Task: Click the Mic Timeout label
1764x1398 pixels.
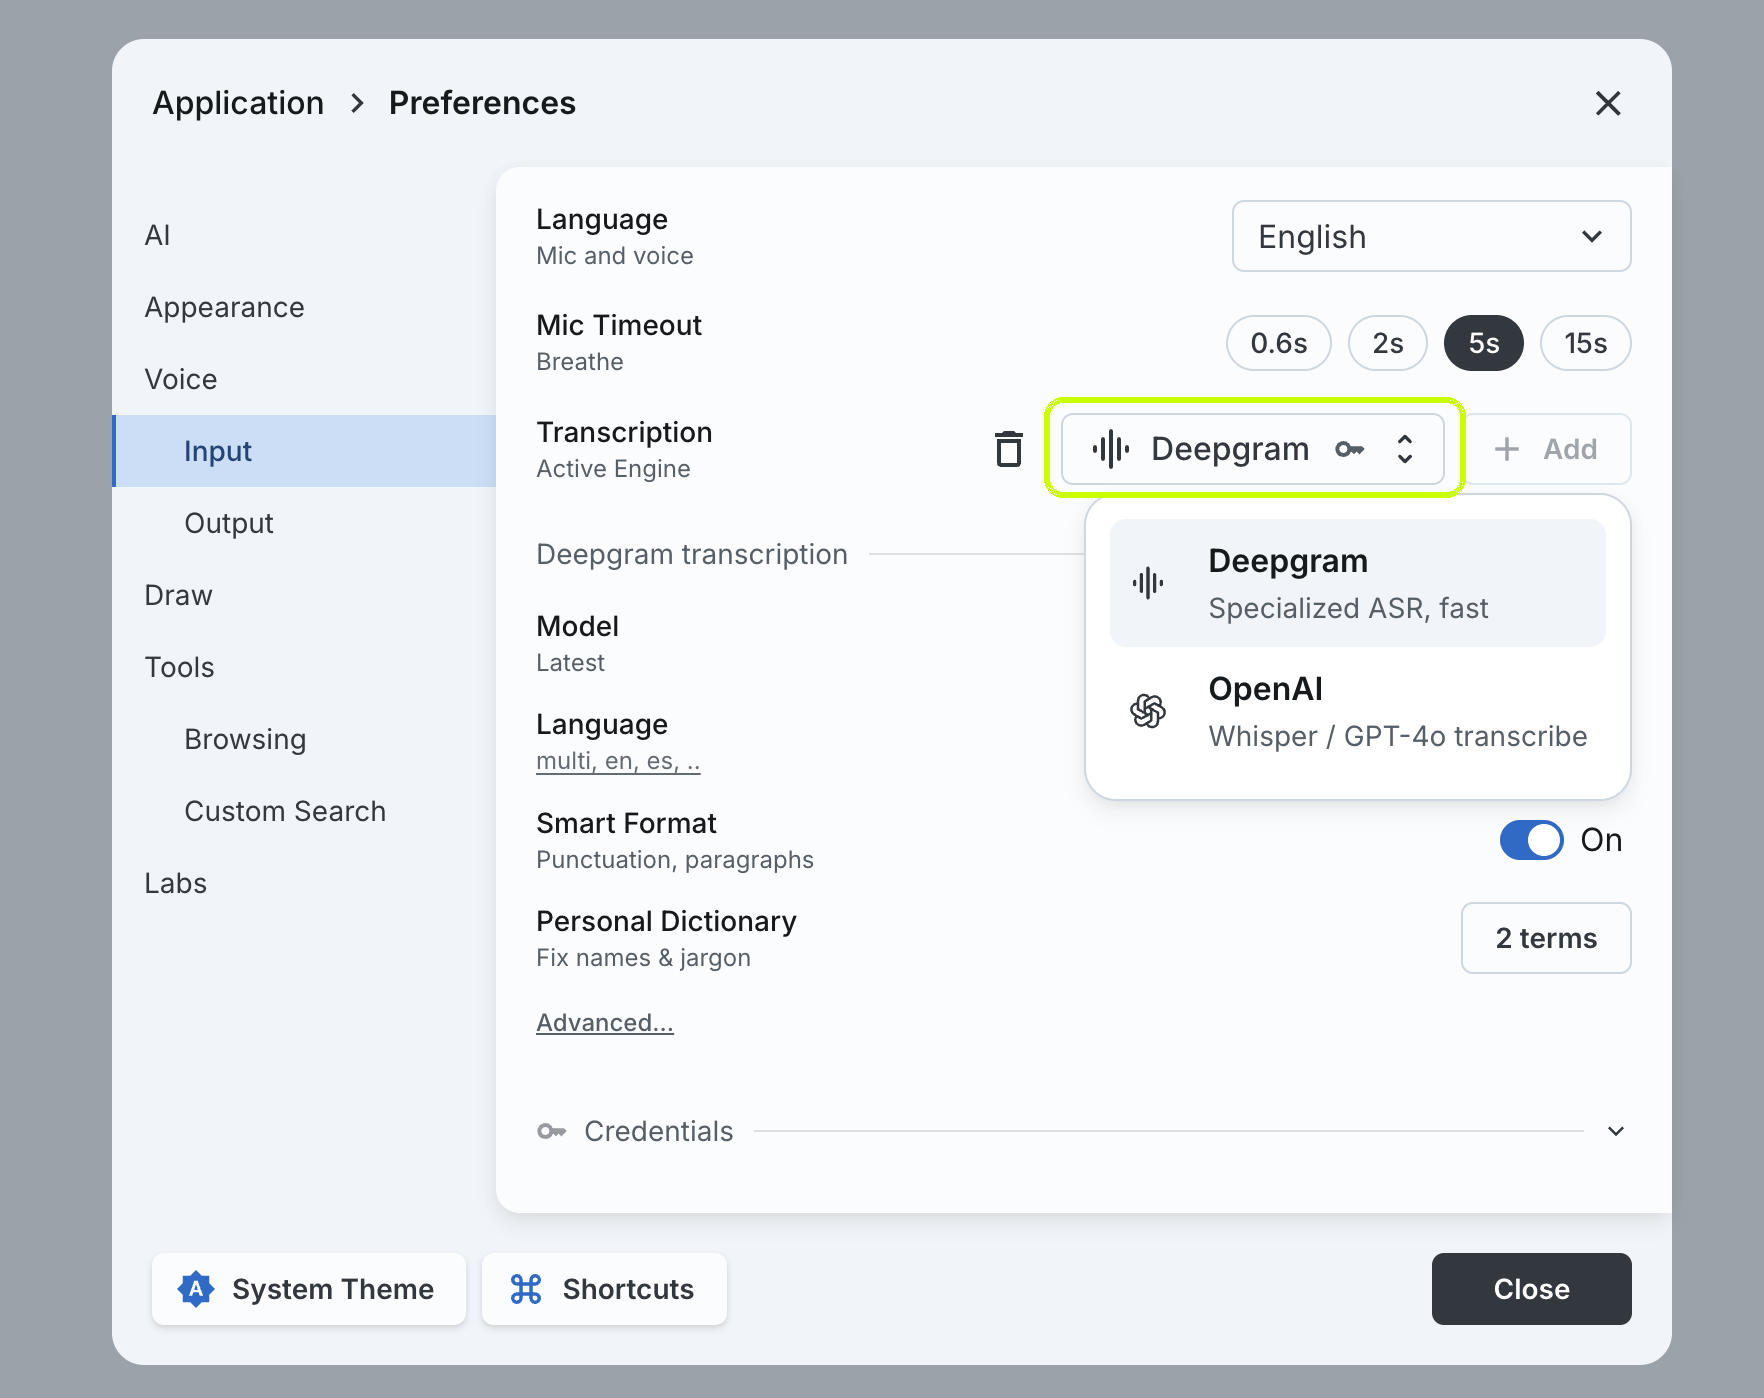Action: (619, 325)
